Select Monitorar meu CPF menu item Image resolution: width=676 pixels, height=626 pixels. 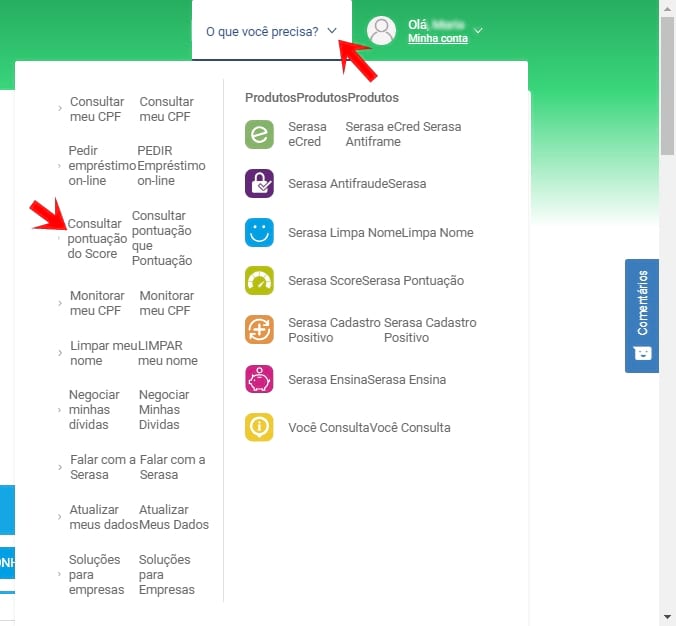coord(97,303)
